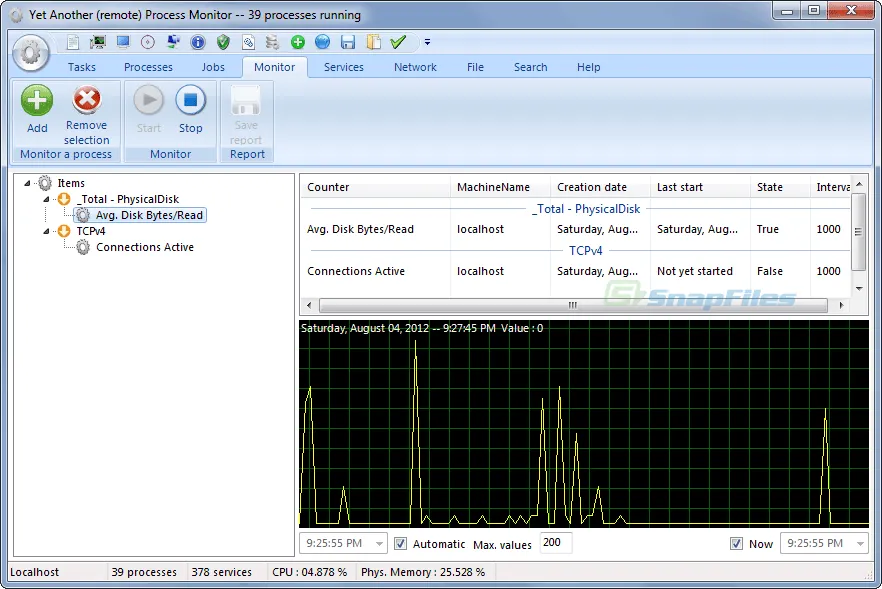Click the Add monitor button
882x589 pixels.
click(37, 111)
